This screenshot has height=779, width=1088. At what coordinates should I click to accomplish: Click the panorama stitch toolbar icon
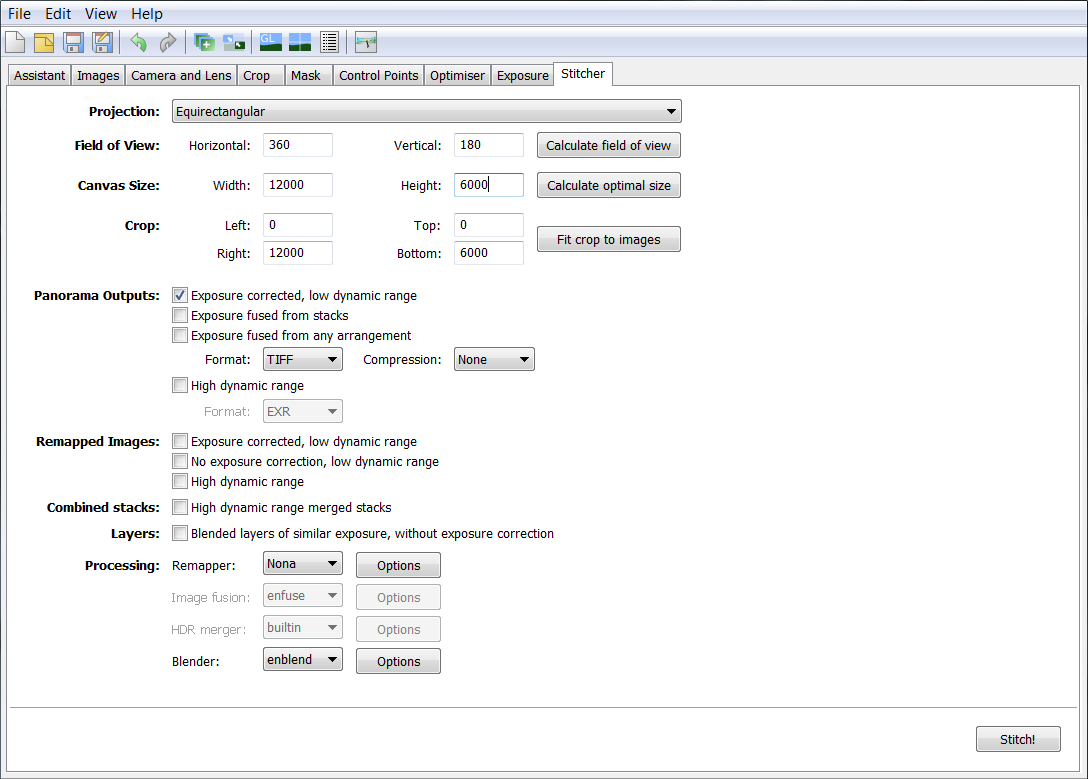[366, 42]
